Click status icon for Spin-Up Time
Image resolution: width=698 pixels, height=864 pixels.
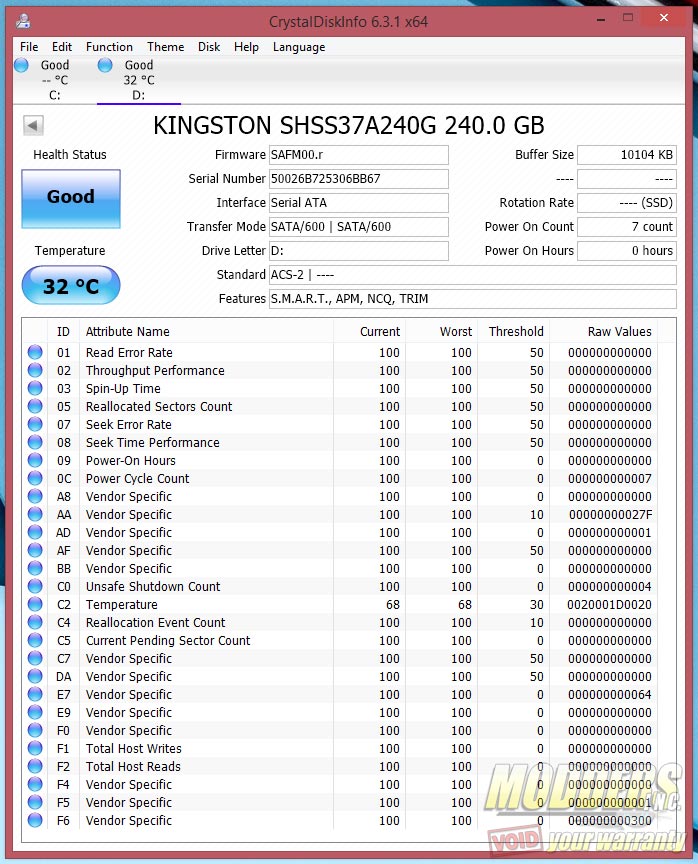35,388
